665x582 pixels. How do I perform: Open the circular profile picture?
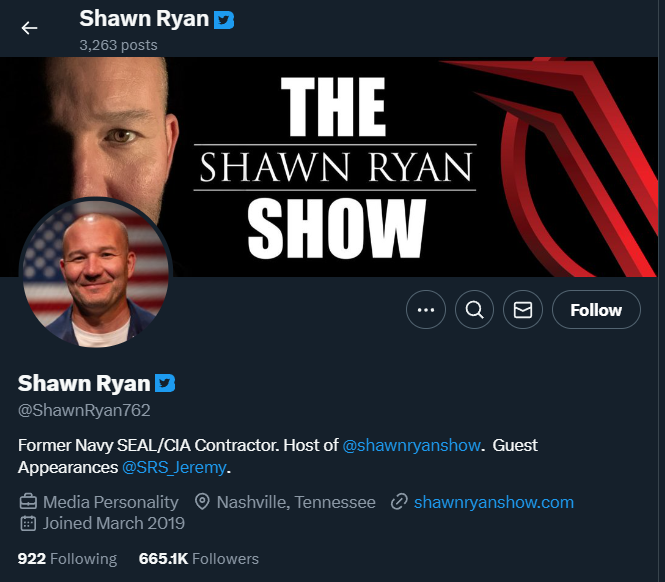(x=96, y=273)
